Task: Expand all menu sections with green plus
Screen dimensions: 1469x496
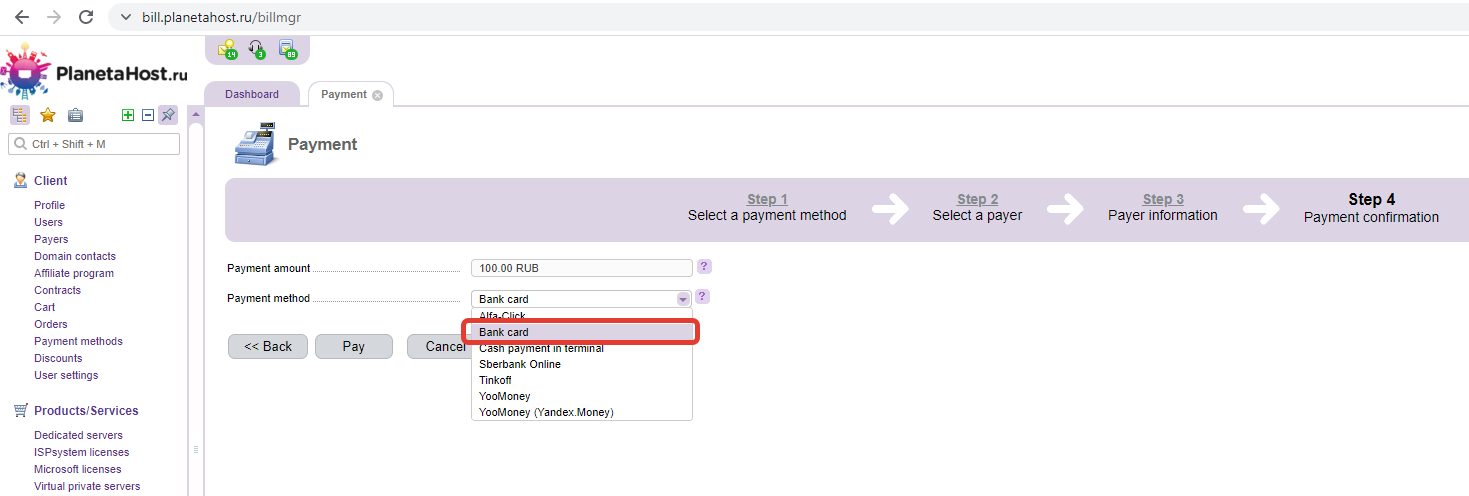Action: 128,115
